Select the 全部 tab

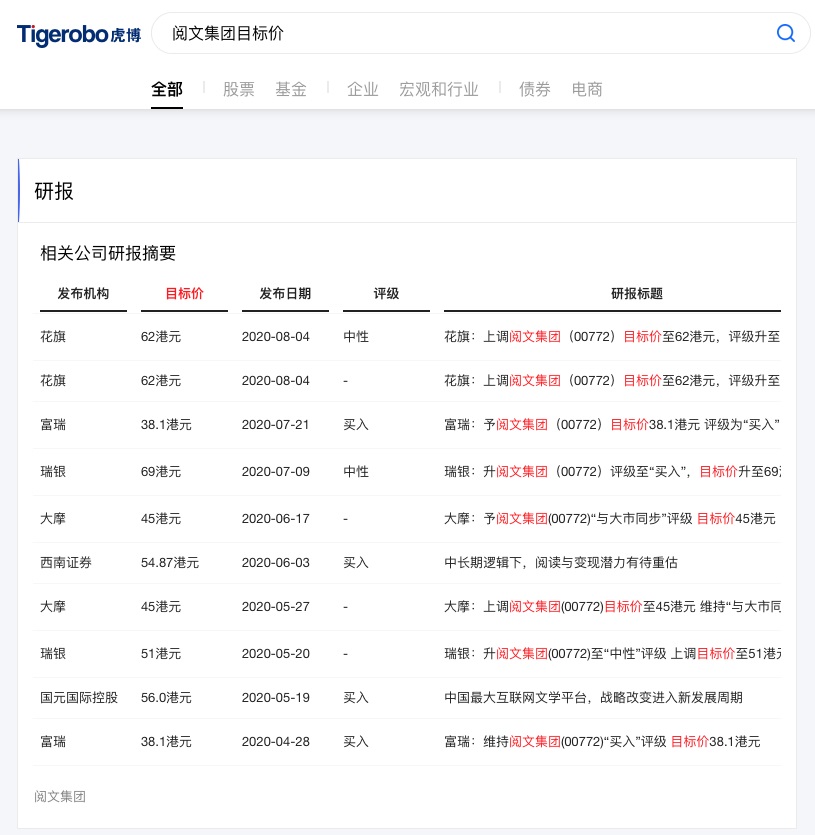pos(167,89)
